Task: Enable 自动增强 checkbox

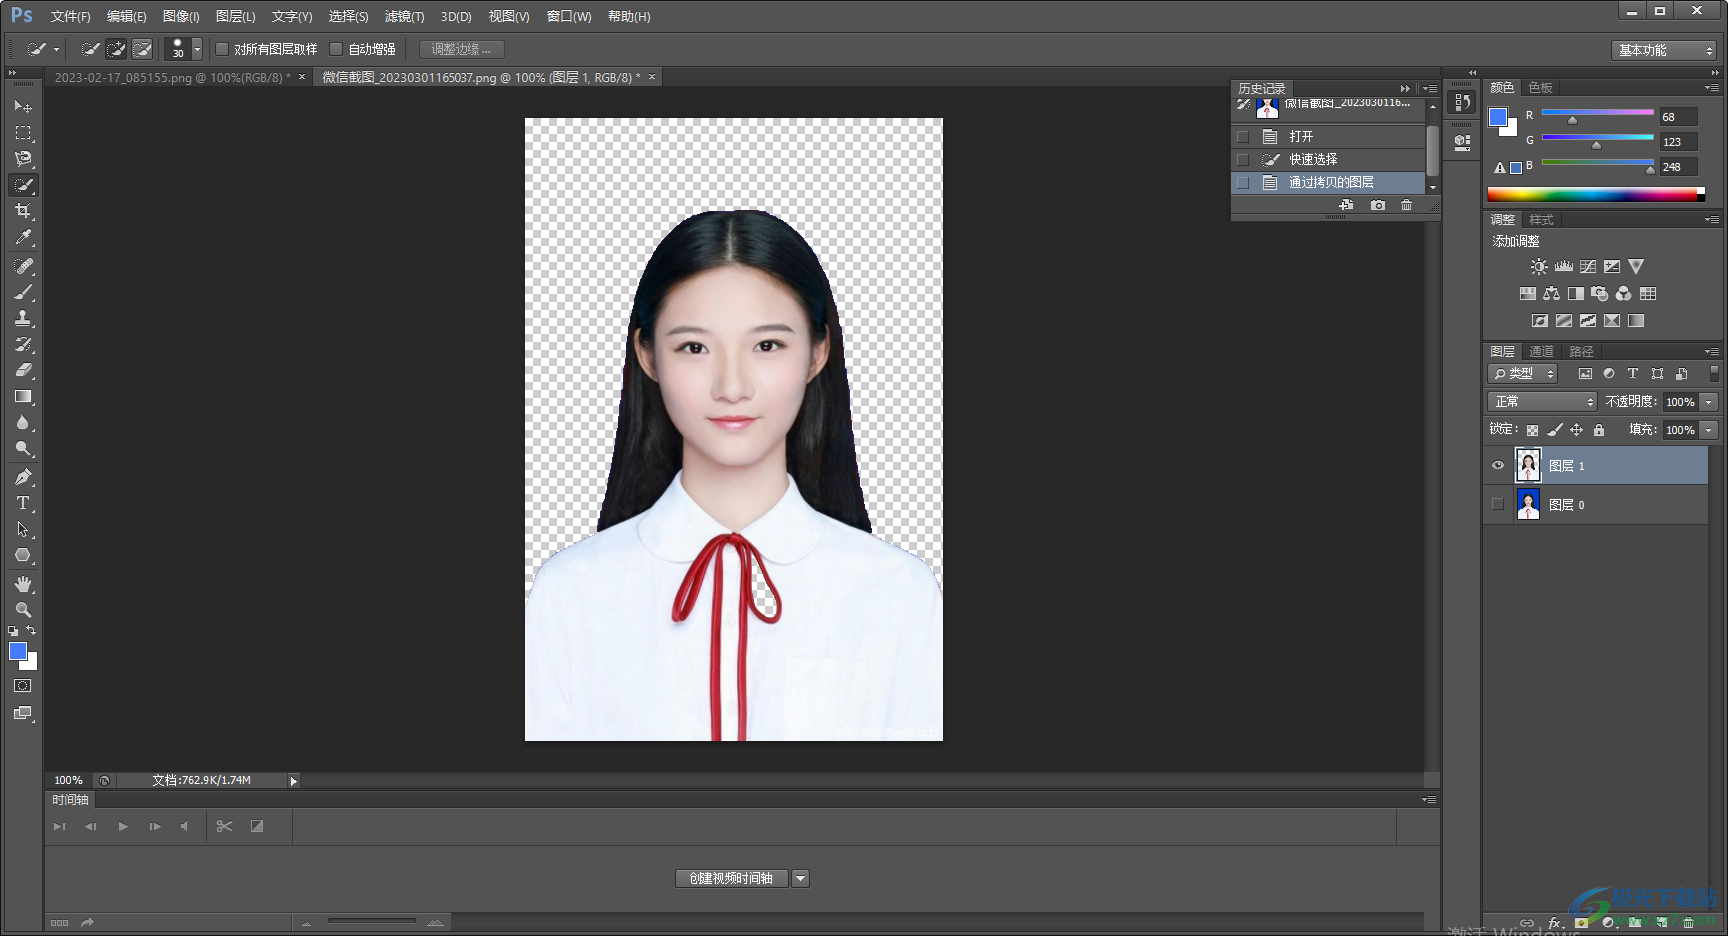Action: click(337, 49)
